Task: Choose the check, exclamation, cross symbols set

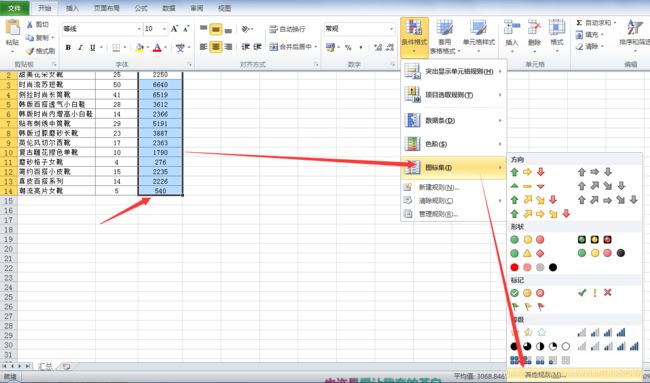Action: [x=594, y=293]
